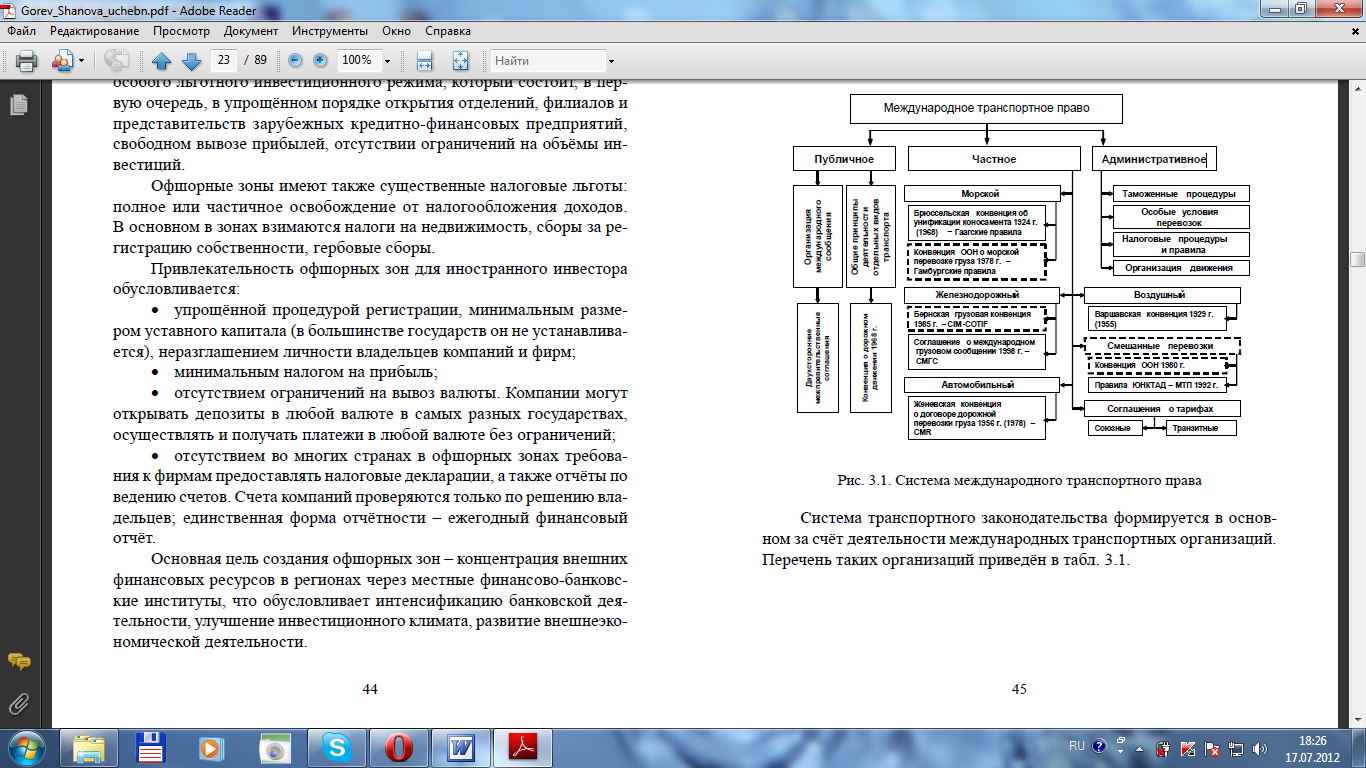Click the RU language indicator

tap(1077, 746)
